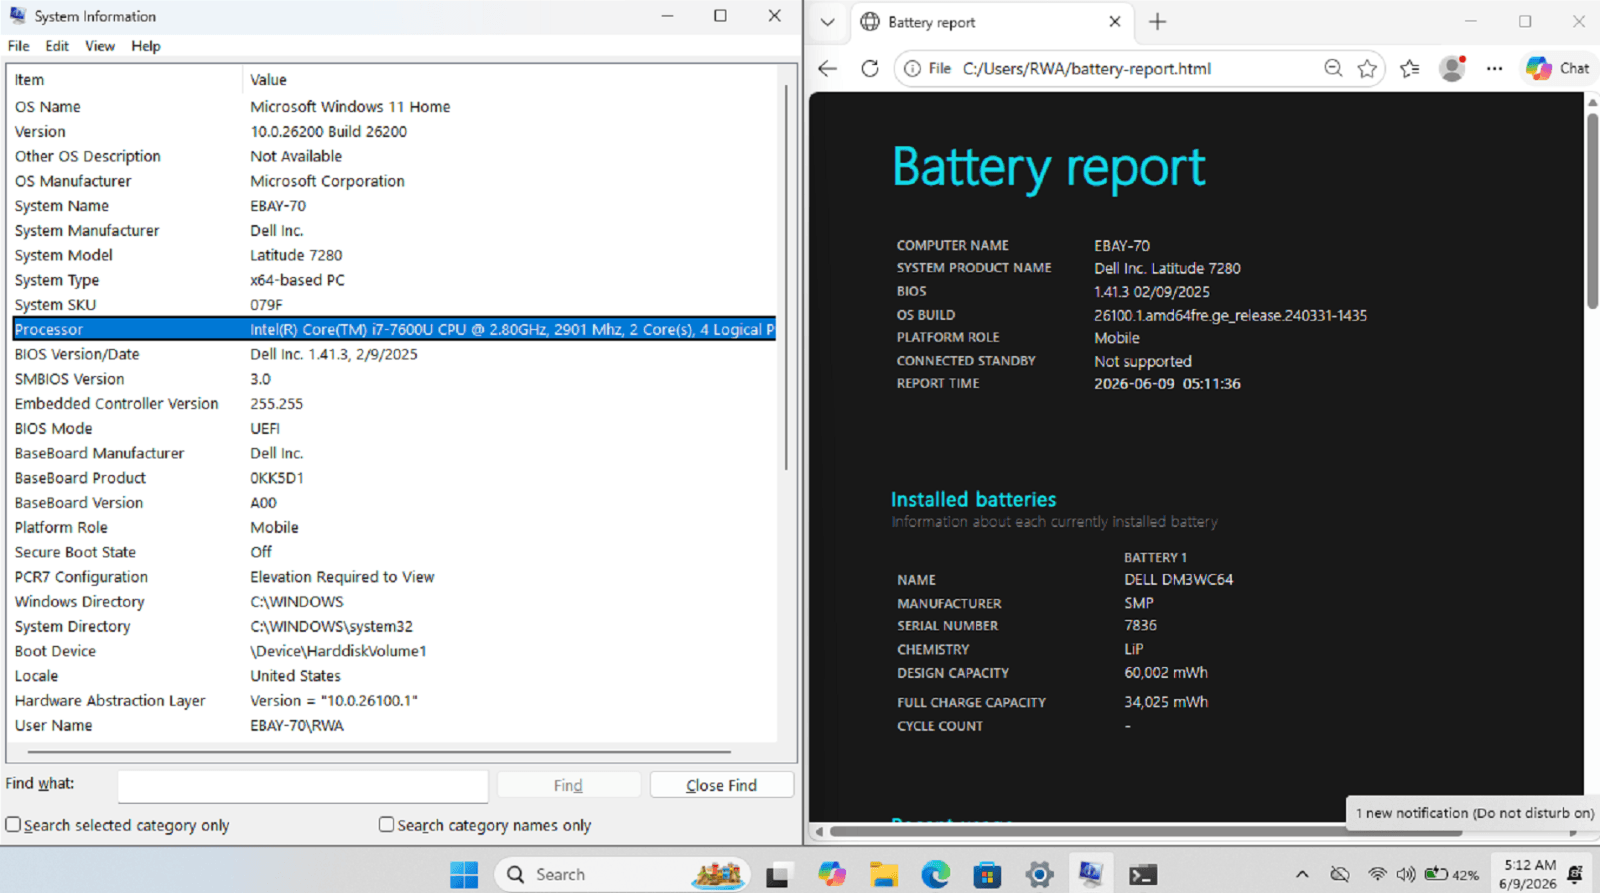
Task: Click the 34,025 mWh full charge value
Action: pyautogui.click(x=1166, y=702)
